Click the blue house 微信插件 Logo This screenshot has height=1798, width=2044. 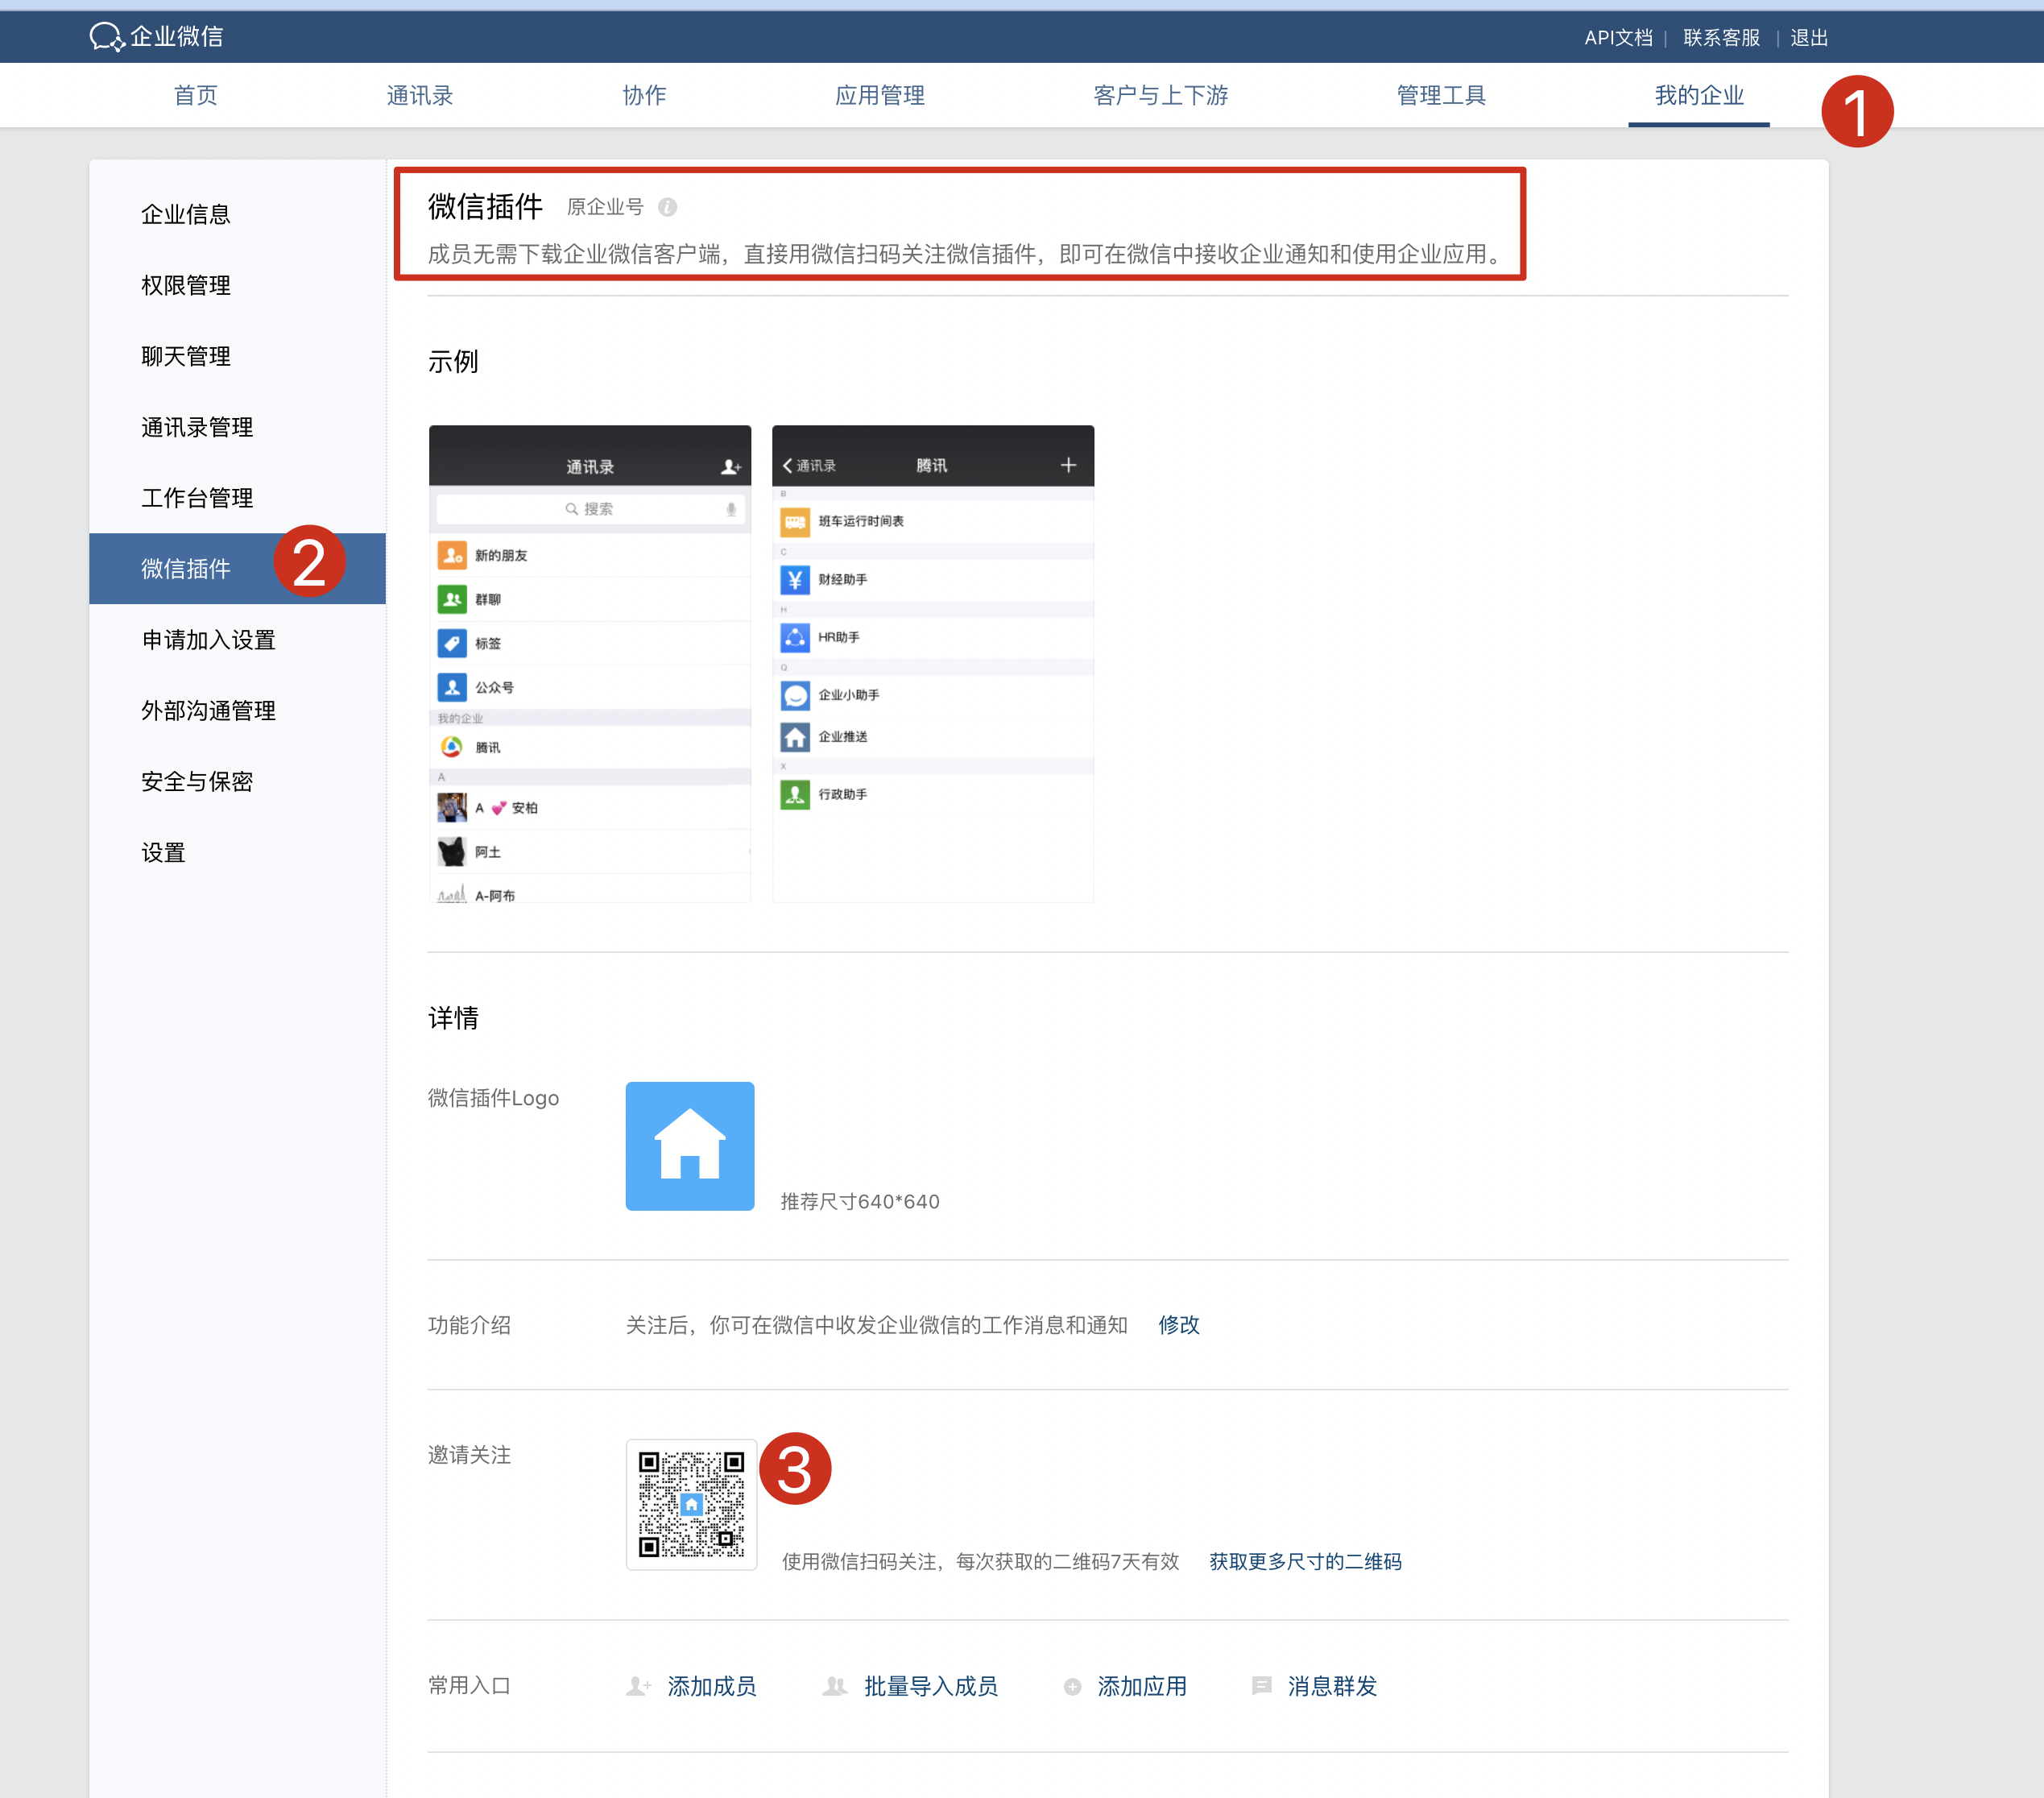[689, 1146]
